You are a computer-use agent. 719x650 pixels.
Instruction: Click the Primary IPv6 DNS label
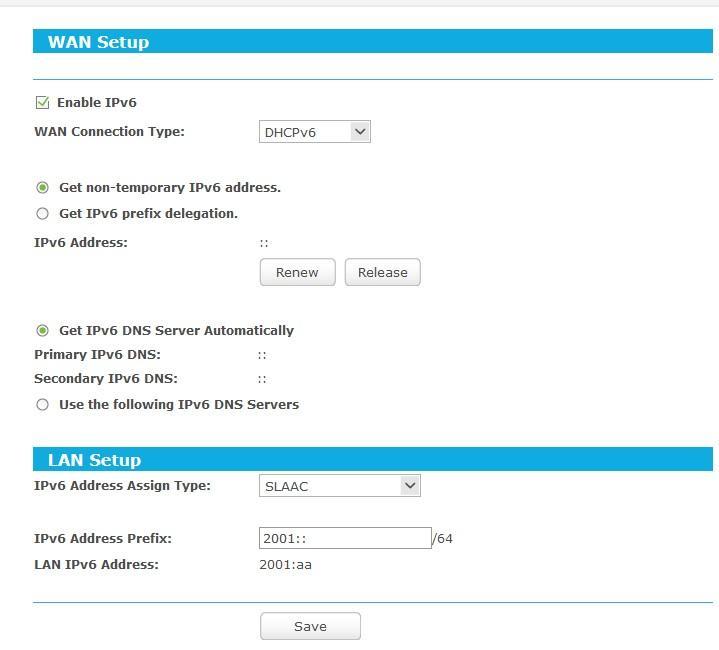(x=97, y=354)
